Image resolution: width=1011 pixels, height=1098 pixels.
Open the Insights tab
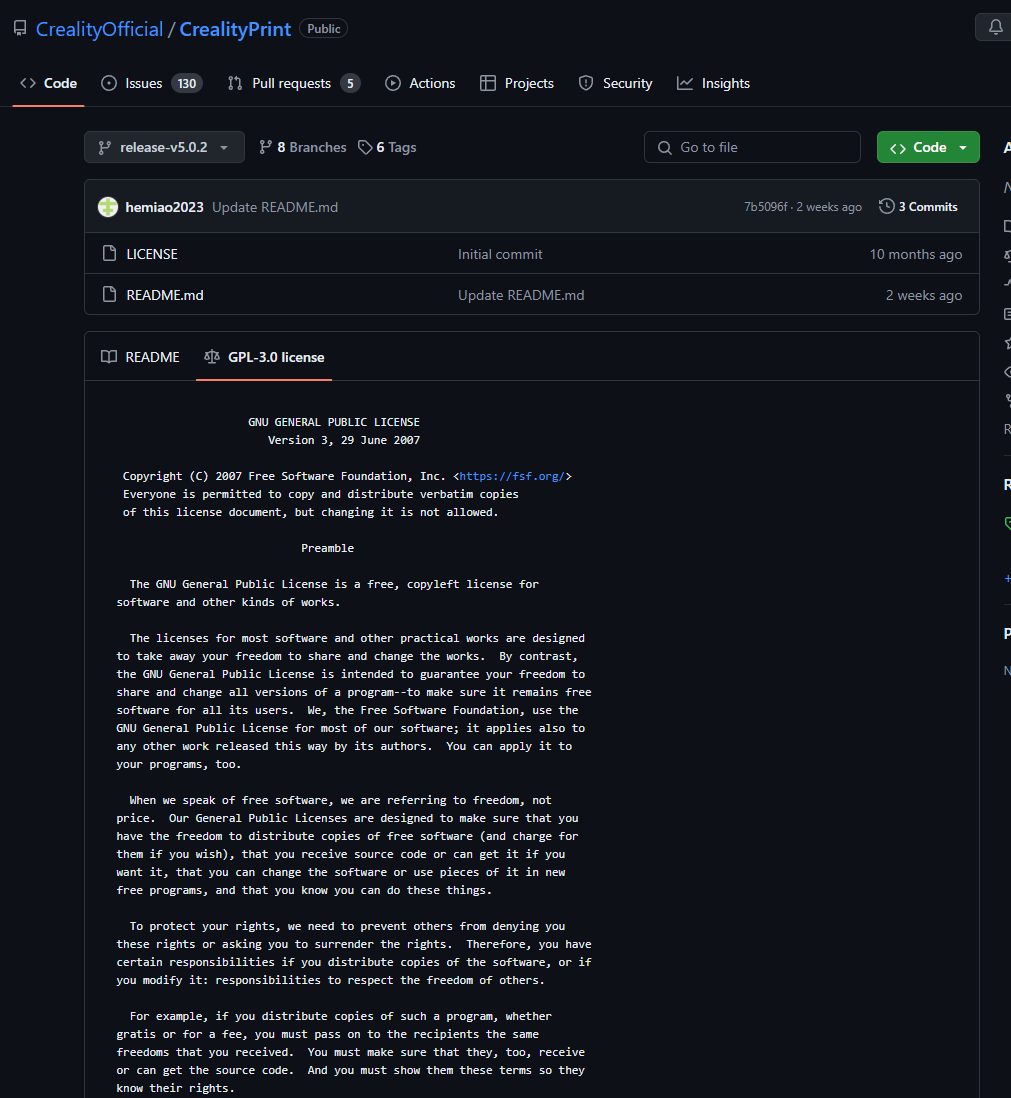point(713,83)
